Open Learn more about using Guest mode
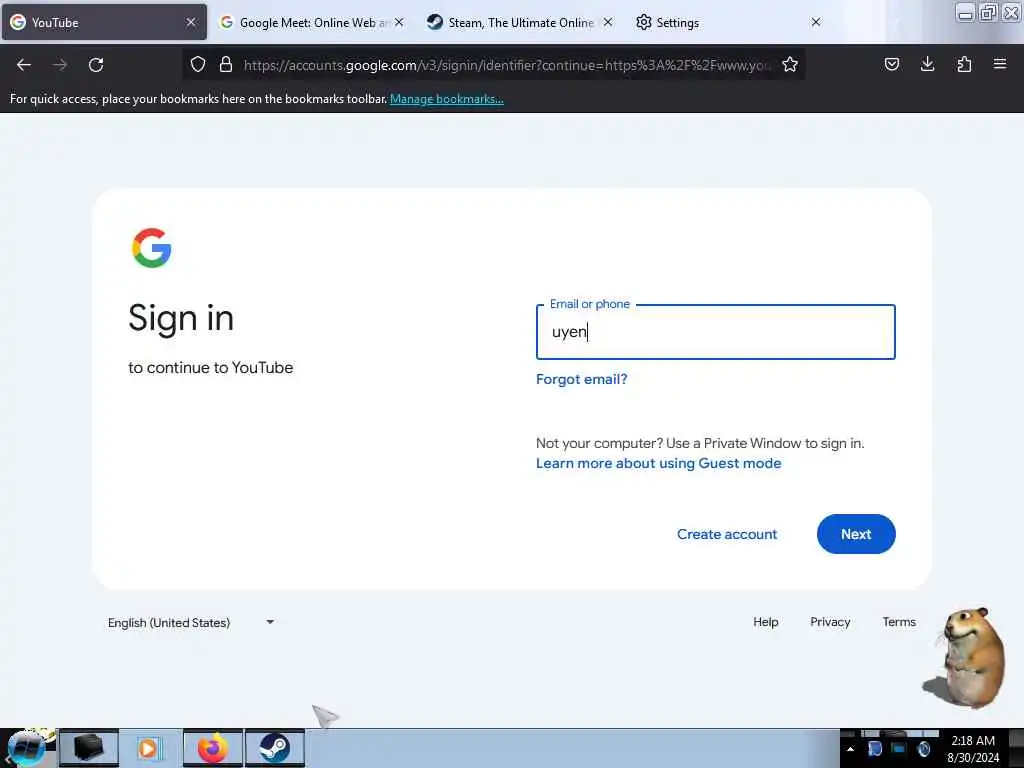The width and height of the screenshot is (1024, 768). (658, 463)
